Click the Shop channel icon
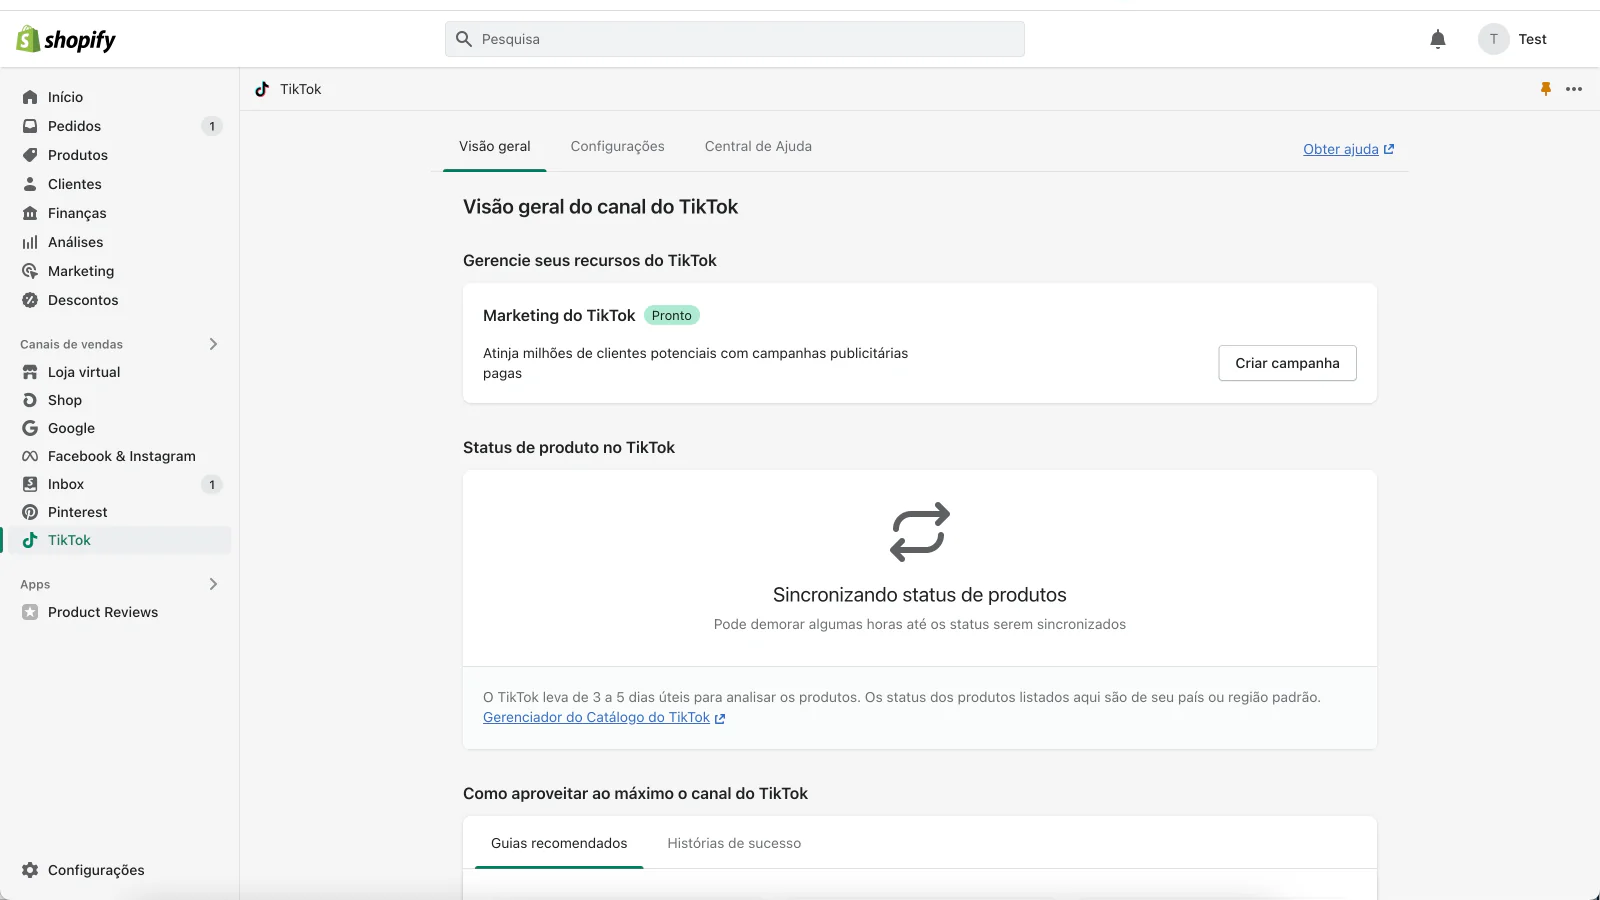 point(30,400)
